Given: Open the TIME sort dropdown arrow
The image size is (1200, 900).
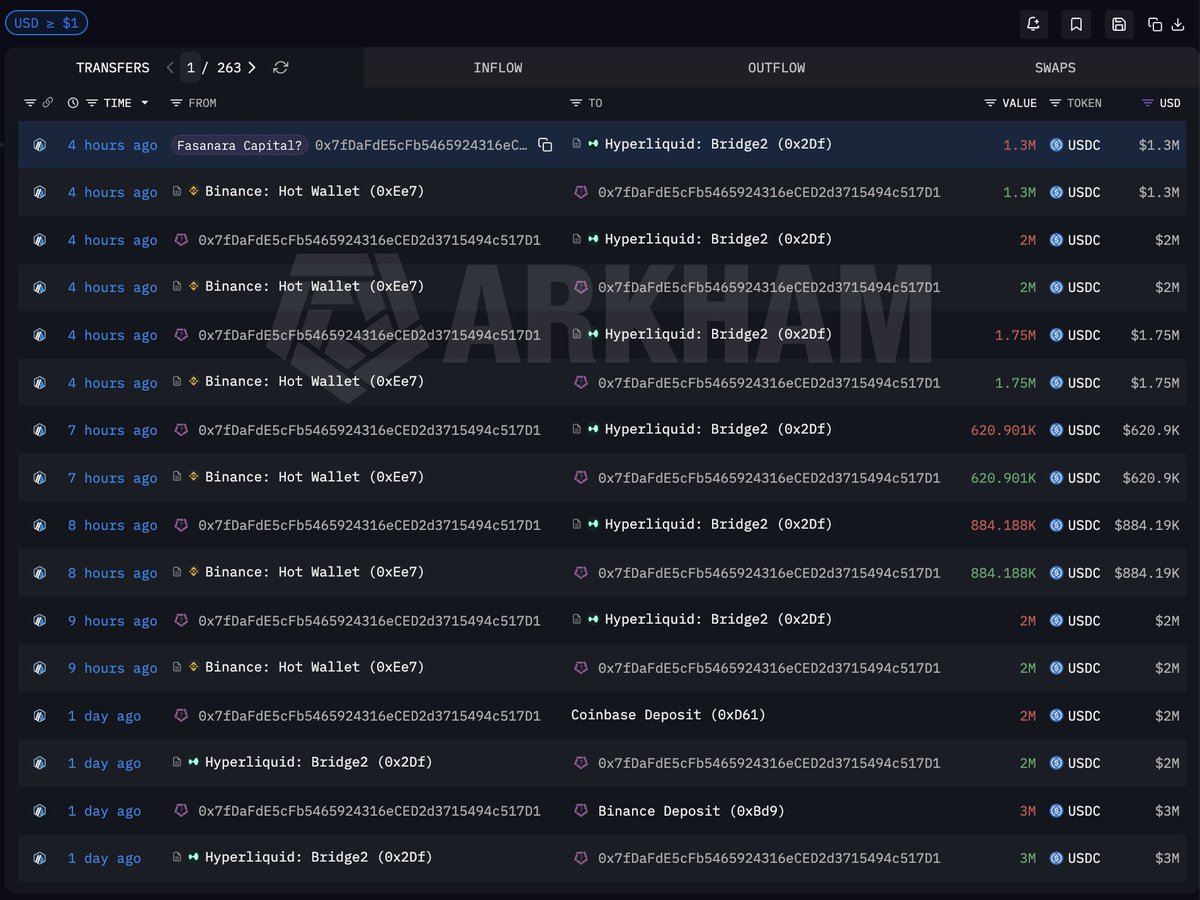Looking at the screenshot, I should (144, 103).
